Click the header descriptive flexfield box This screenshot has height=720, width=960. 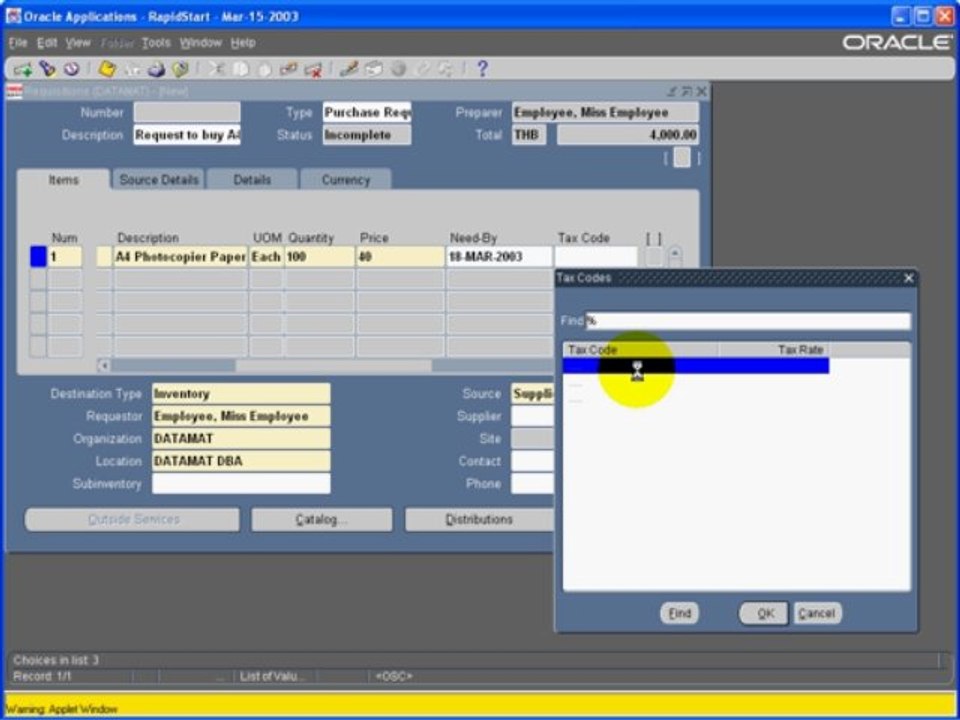point(681,158)
